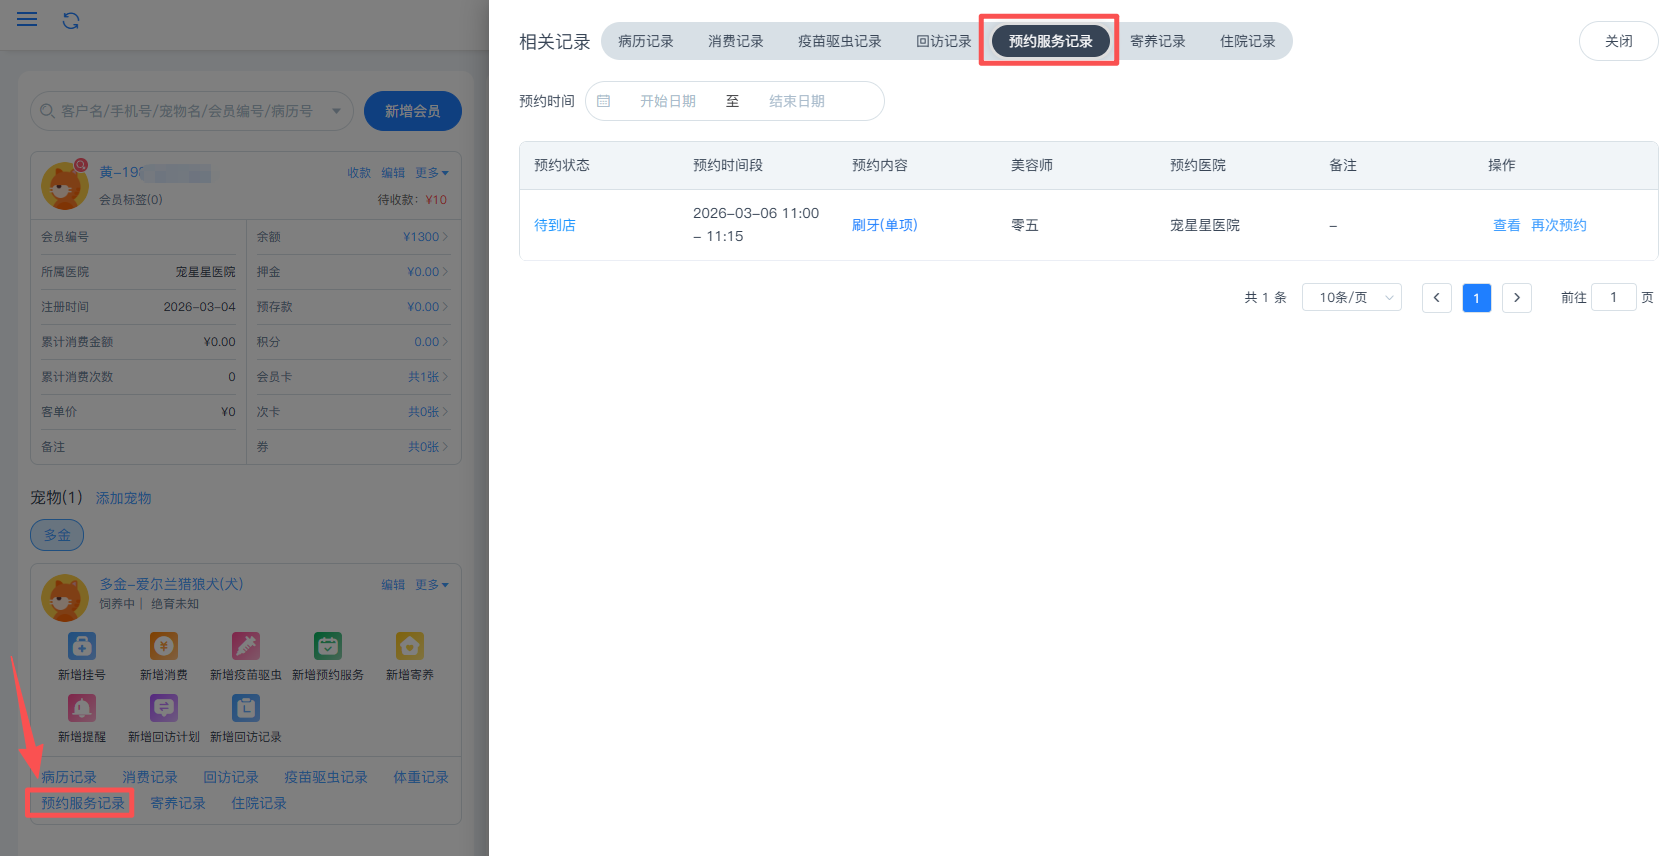Expand the search type dropdown arrow
1680x856 pixels.
pos(337,111)
